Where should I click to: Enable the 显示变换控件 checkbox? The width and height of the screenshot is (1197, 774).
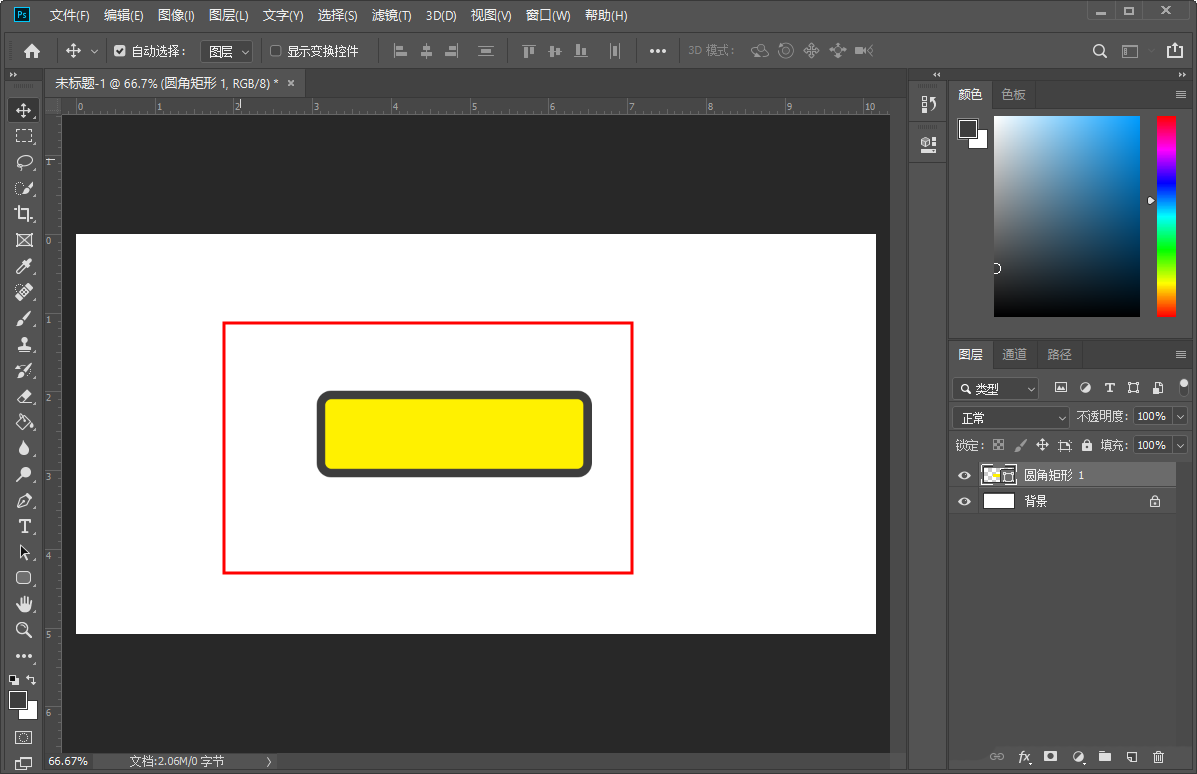(x=276, y=51)
